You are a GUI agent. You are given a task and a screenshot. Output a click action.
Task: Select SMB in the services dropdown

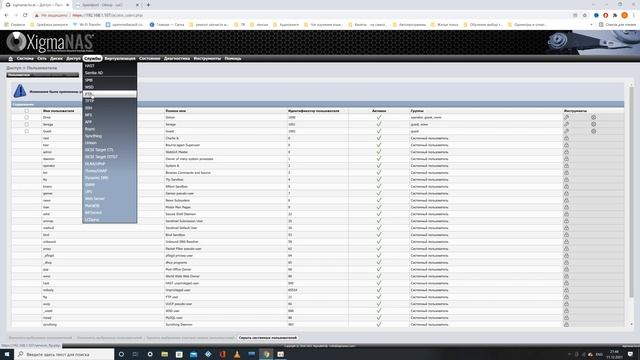(x=109, y=80)
